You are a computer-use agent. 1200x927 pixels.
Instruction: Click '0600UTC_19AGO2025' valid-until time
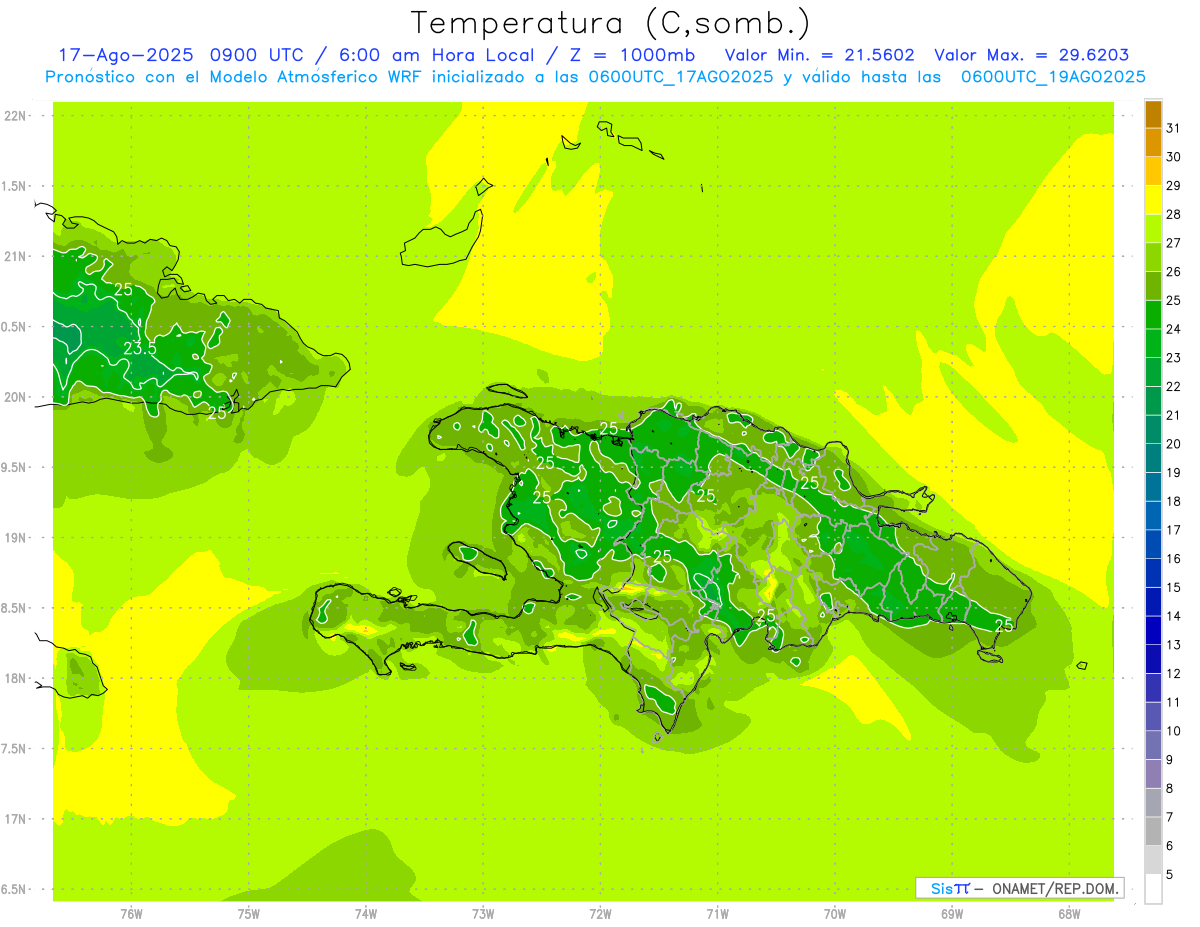1053,77
